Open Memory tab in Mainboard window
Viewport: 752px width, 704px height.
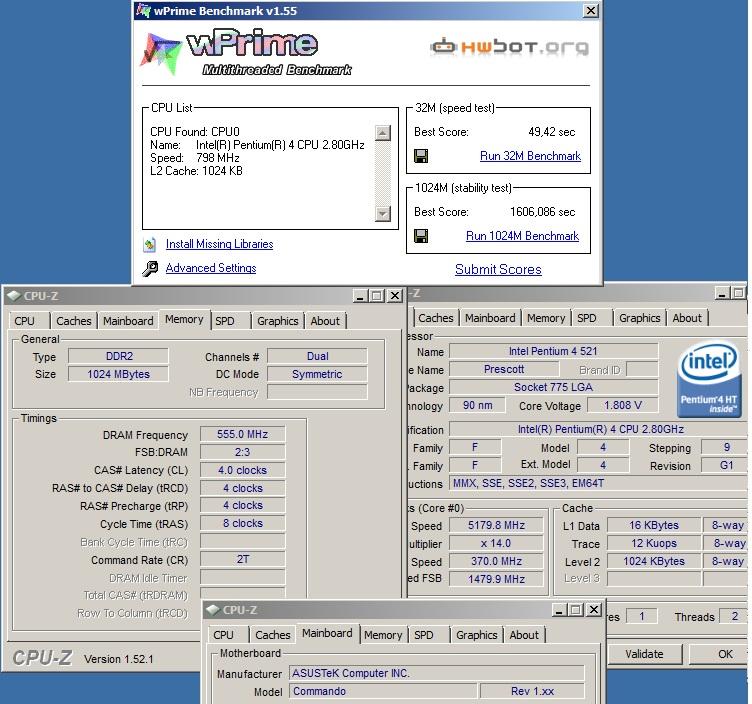(383, 635)
